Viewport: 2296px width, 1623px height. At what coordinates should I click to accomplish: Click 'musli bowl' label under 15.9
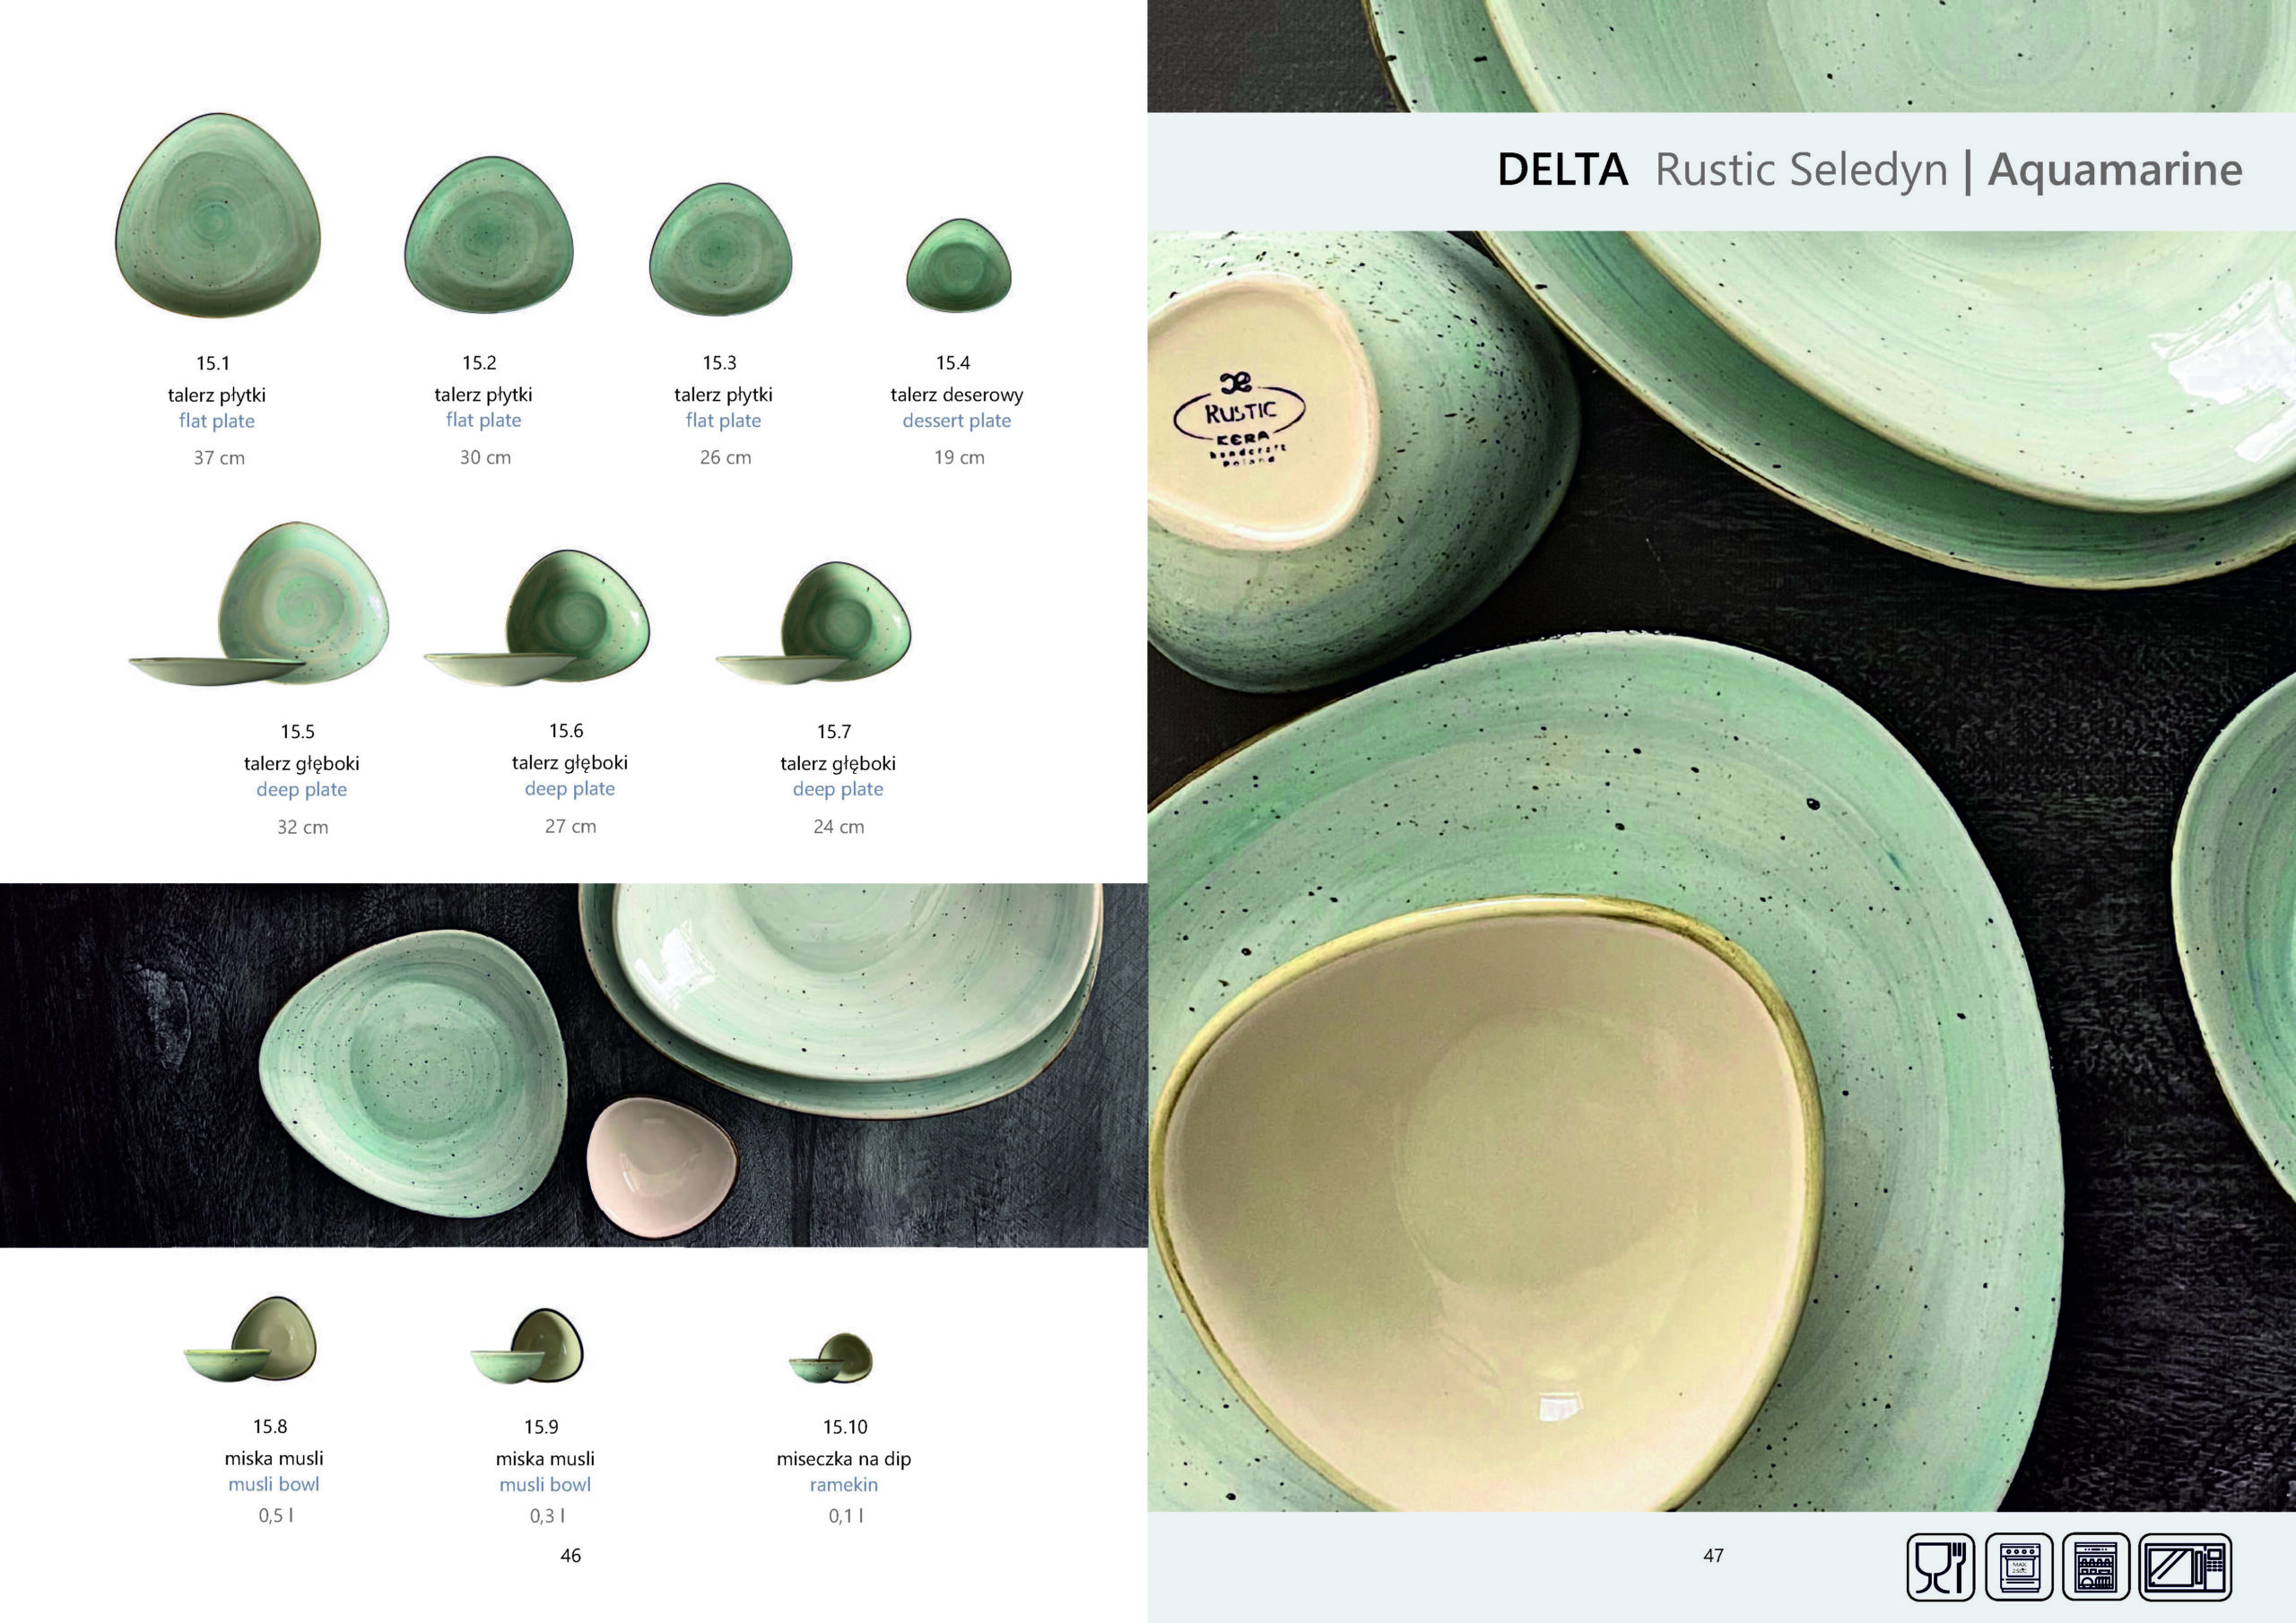(545, 1485)
